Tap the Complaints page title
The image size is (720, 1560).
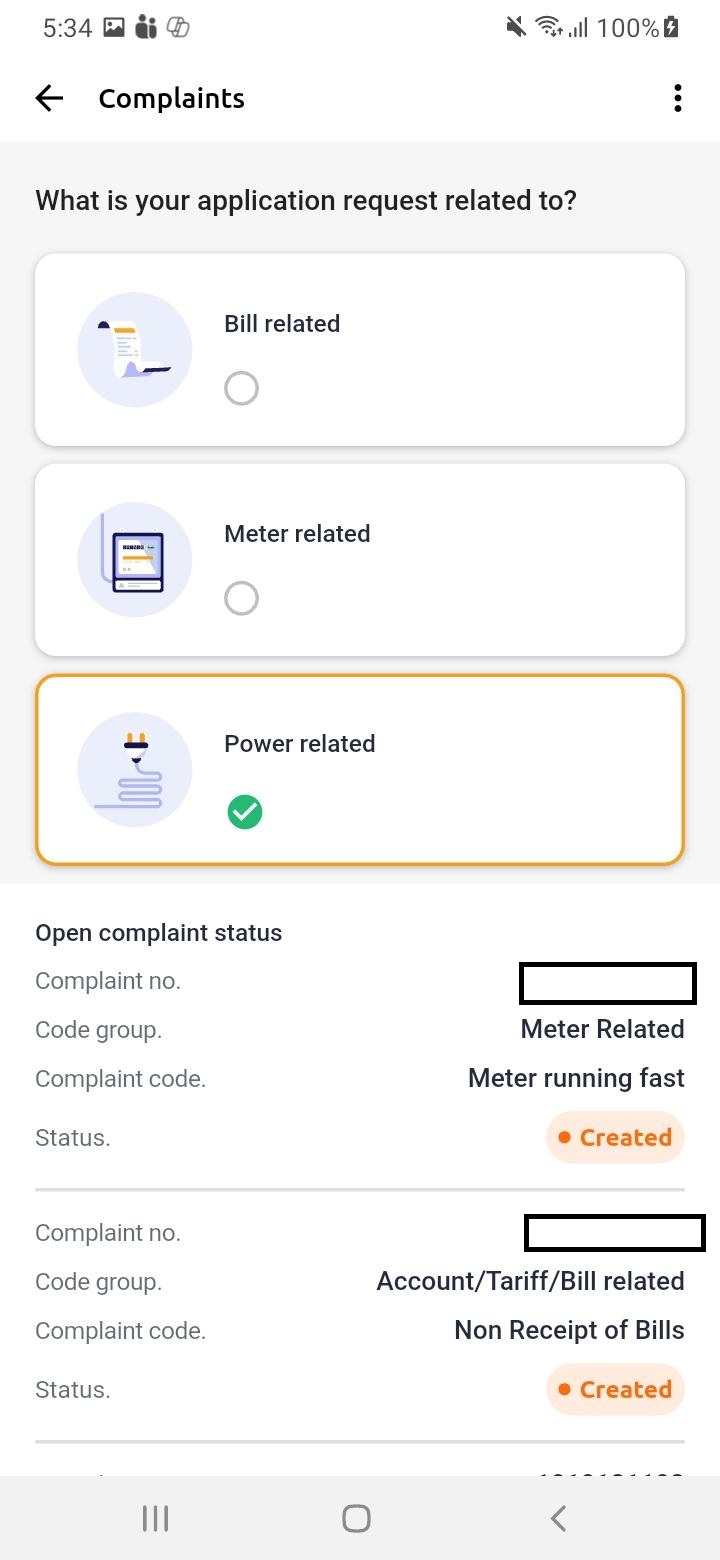[x=172, y=98]
